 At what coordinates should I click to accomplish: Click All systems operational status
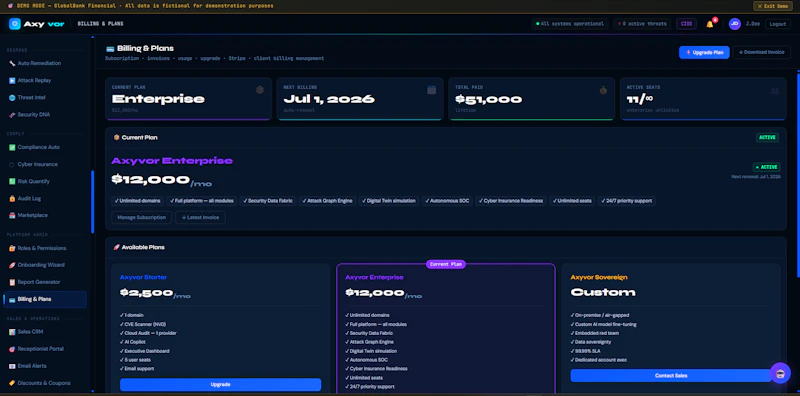[570, 24]
